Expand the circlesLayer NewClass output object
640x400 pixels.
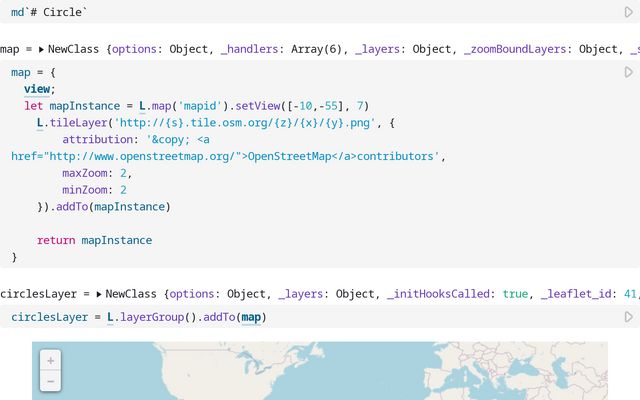99,294
